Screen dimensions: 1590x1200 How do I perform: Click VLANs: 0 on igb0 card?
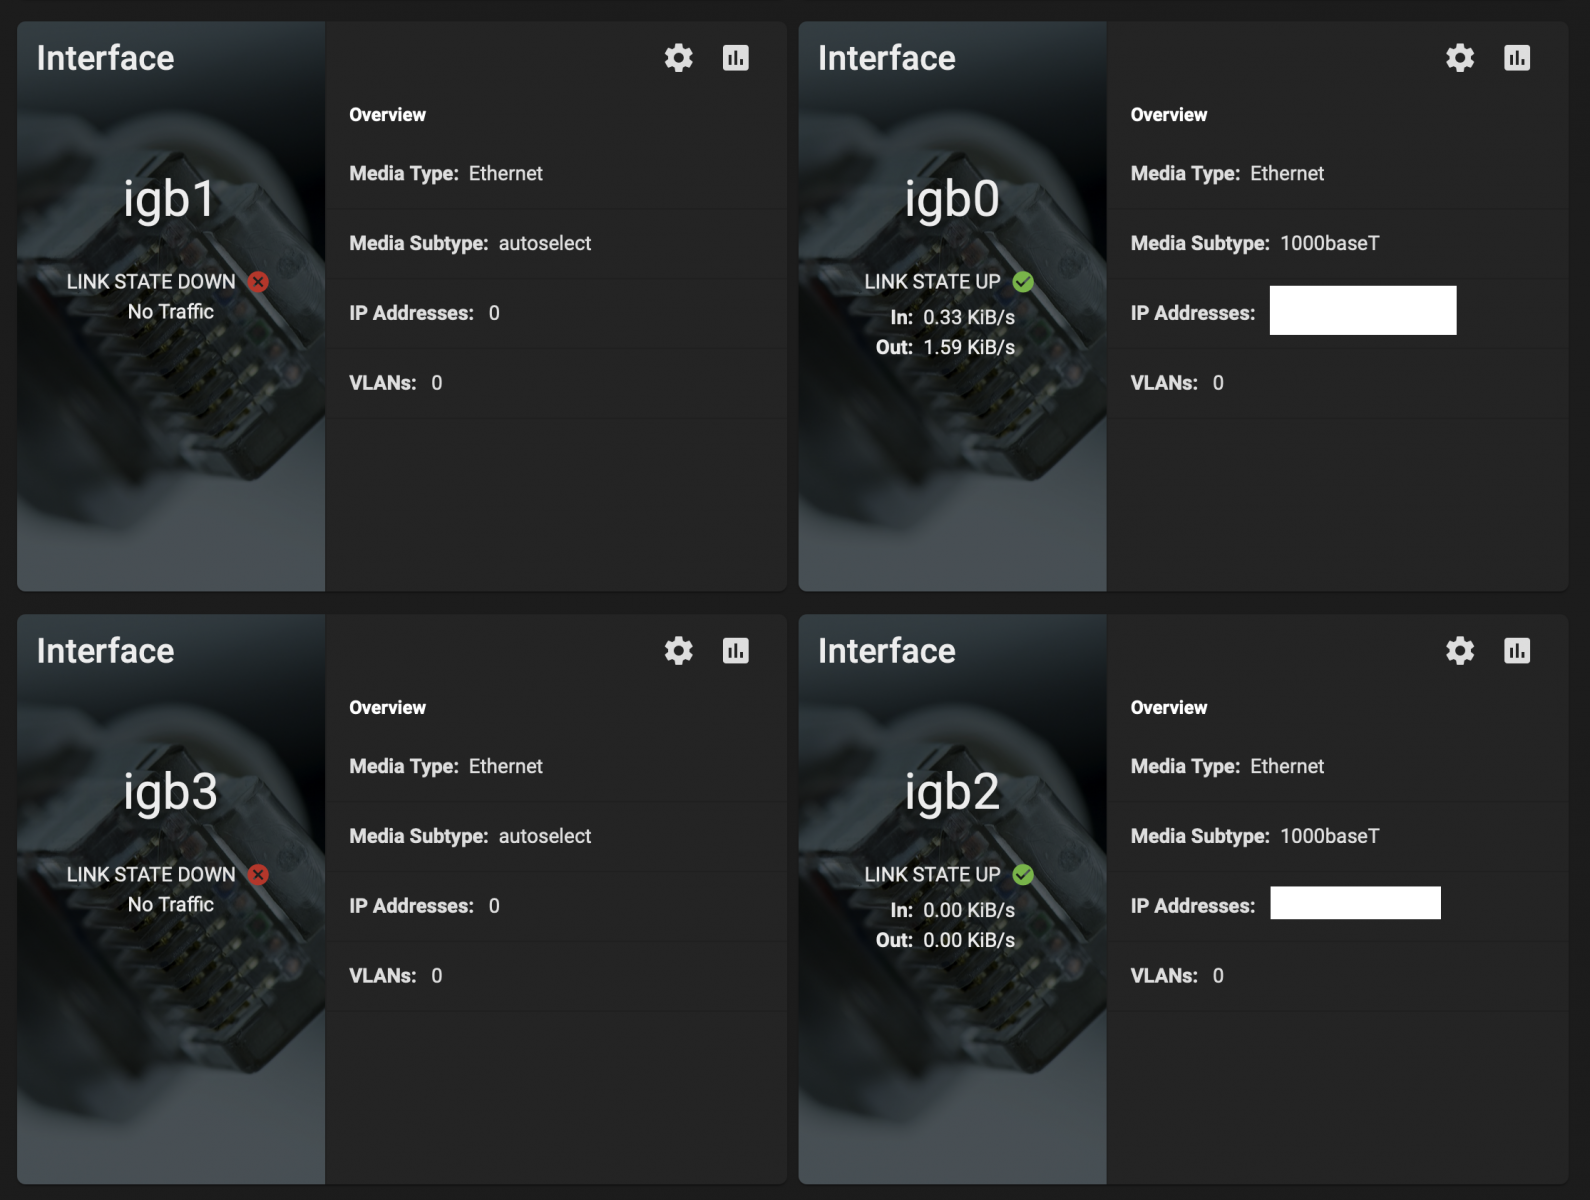pyautogui.click(x=1176, y=383)
